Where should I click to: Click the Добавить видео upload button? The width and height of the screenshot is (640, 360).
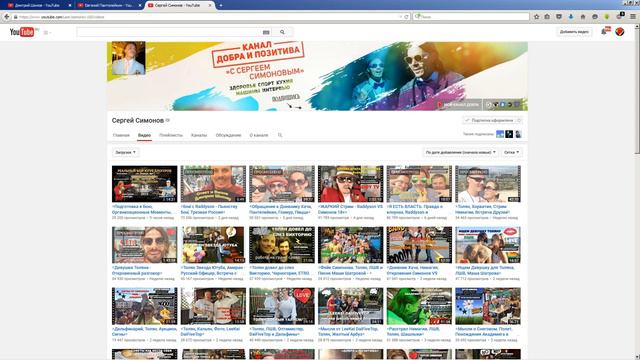click(574, 32)
